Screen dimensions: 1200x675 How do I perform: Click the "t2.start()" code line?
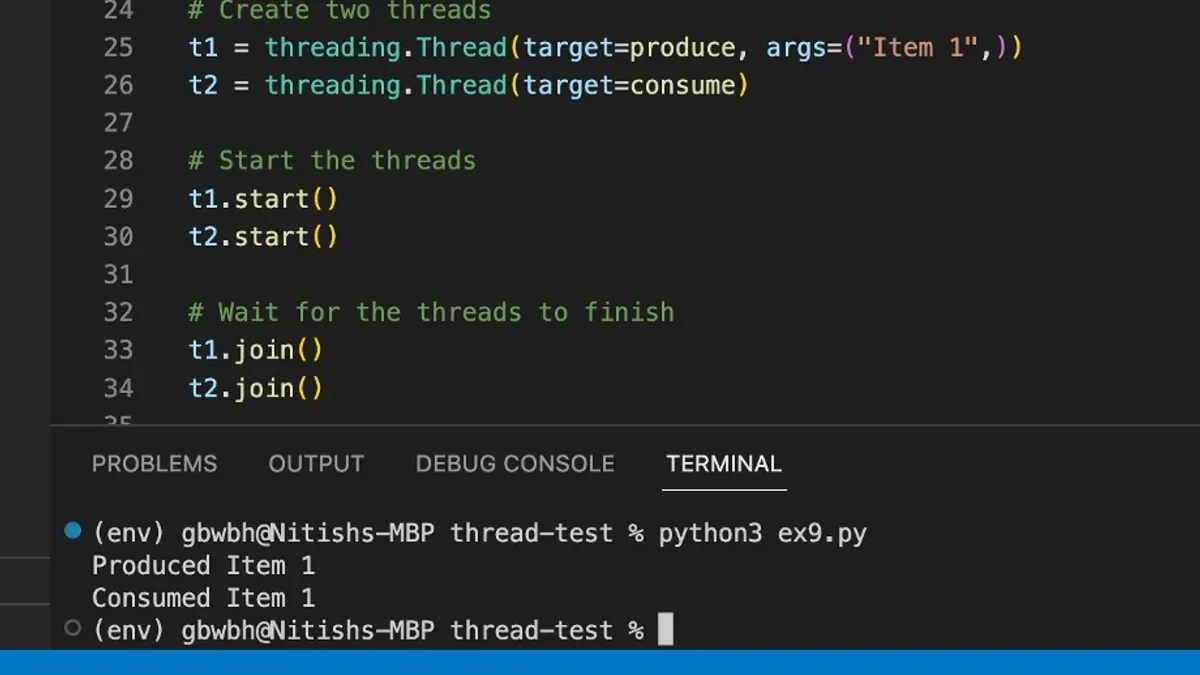click(x=264, y=237)
